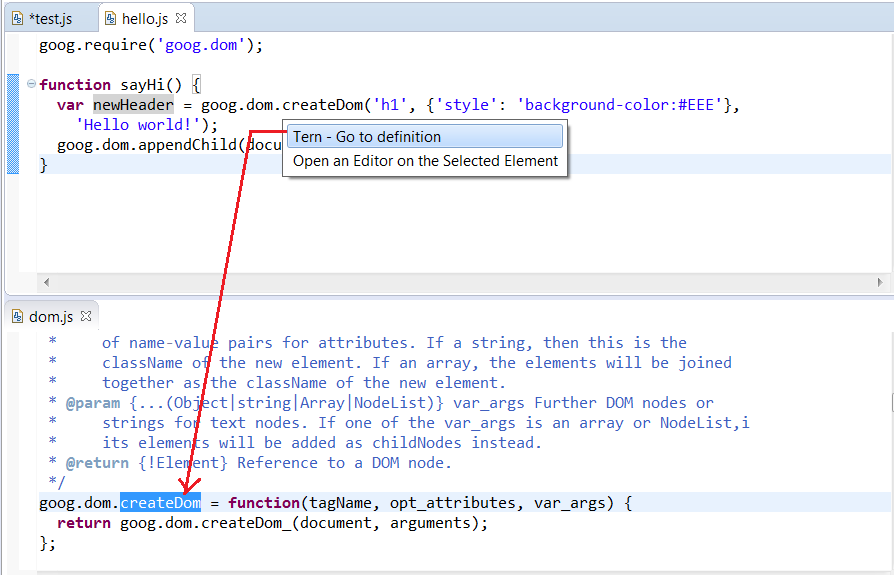This screenshot has height=575, width=894.
Task: Choose Tern - Go to definition
Action: click(425, 137)
